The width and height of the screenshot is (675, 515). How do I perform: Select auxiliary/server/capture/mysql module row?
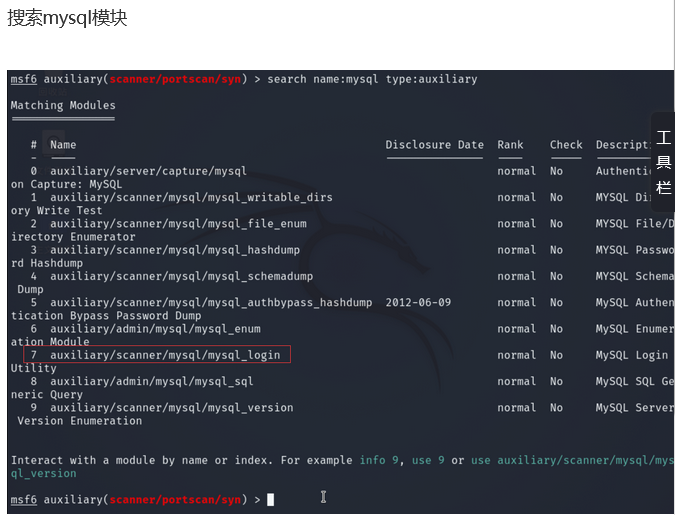pyautogui.click(x=148, y=171)
